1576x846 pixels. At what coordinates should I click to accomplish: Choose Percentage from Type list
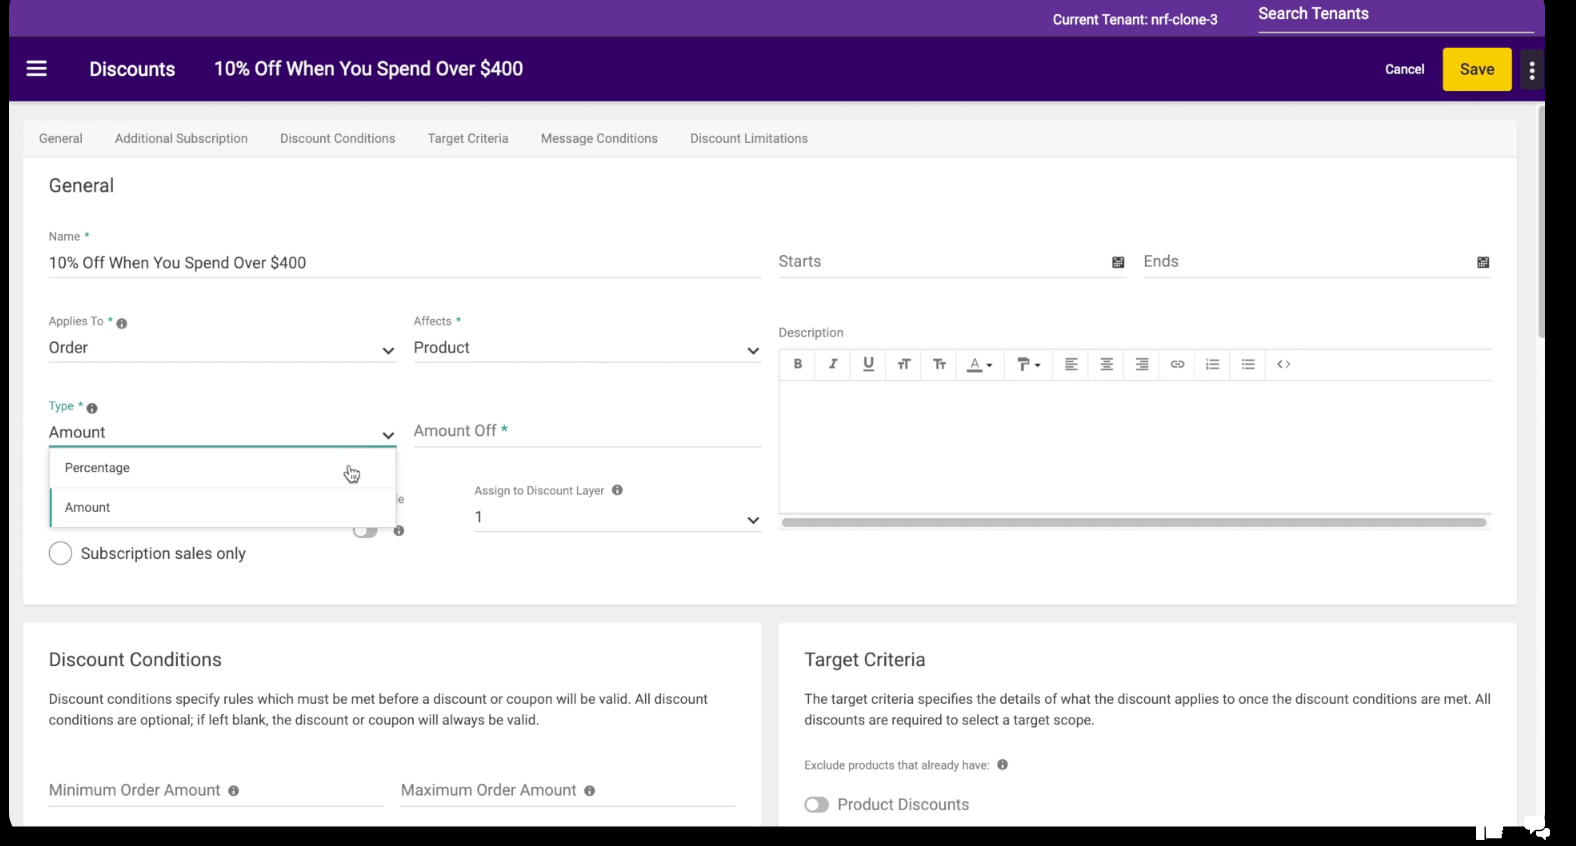(98, 468)
